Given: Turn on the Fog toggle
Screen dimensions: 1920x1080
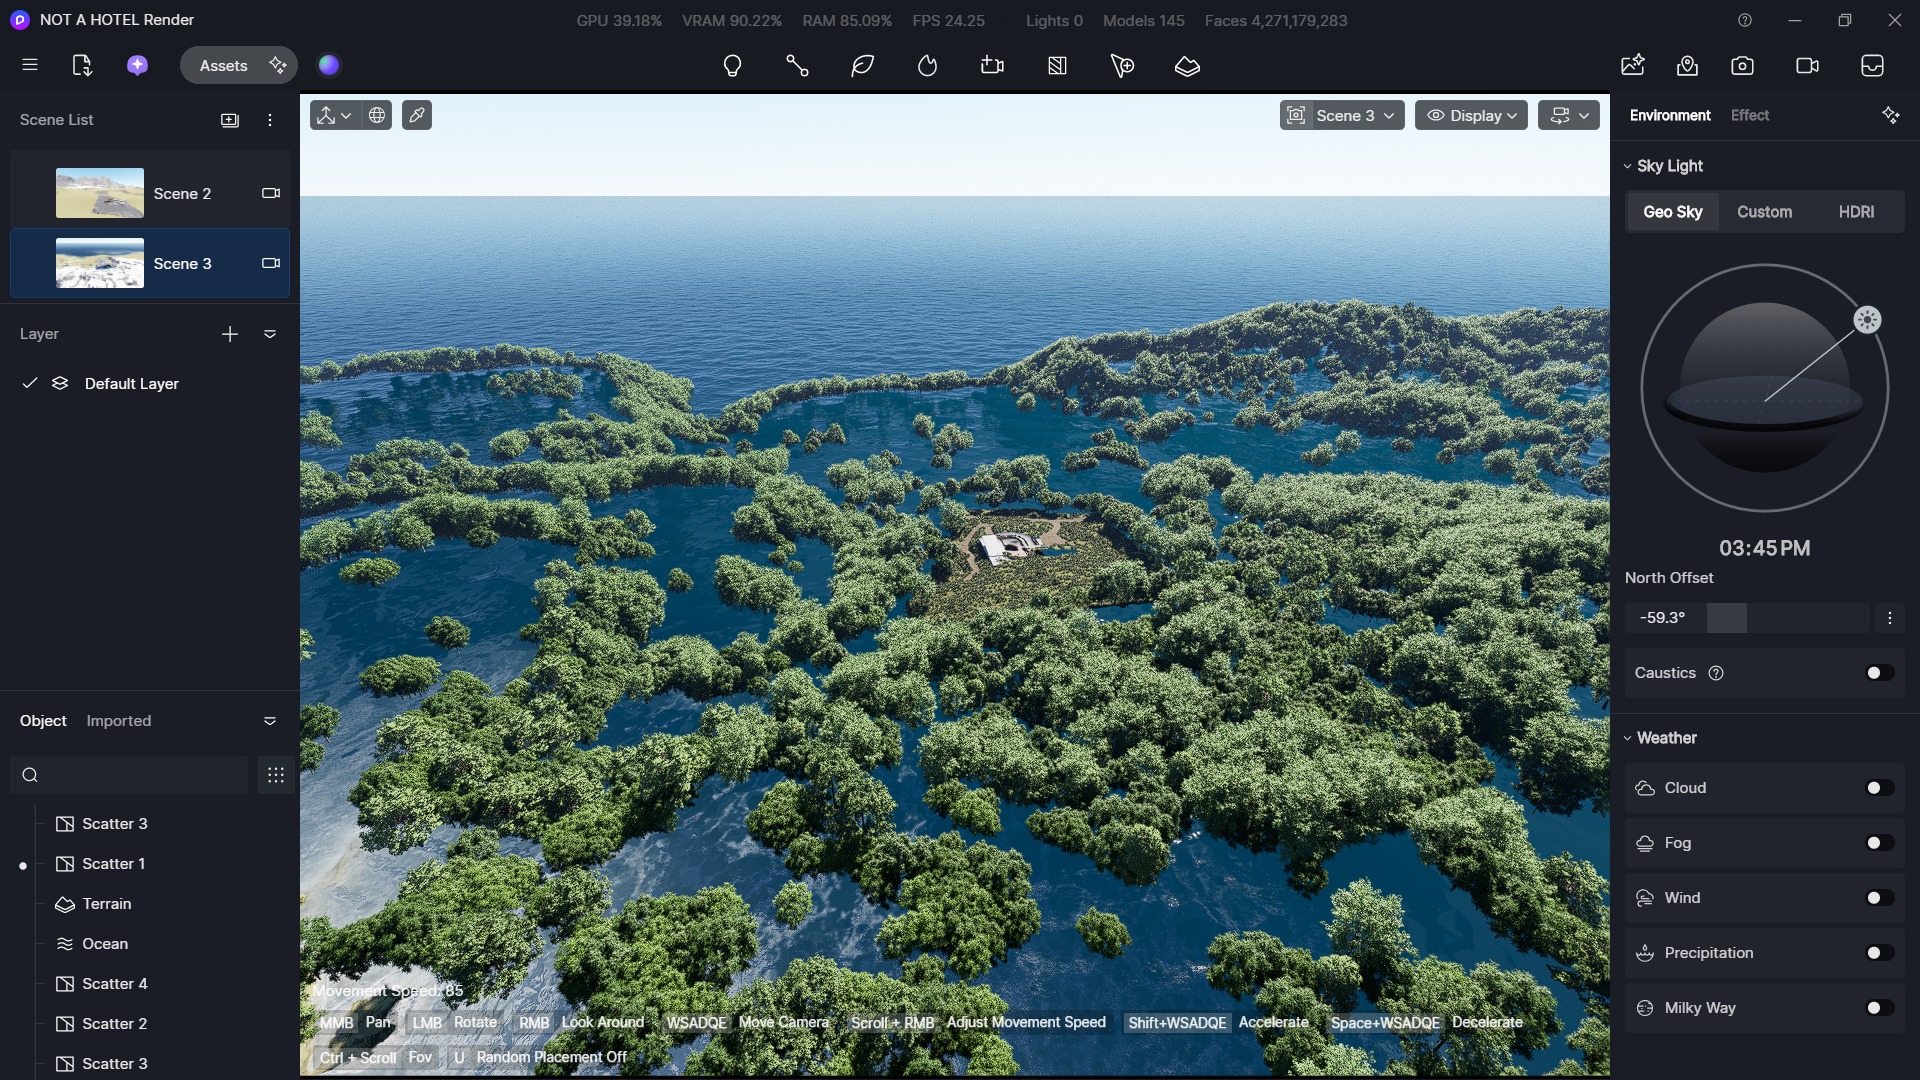Looking at the screenshot, I should pyautogui.click(x=1879, y=843).
